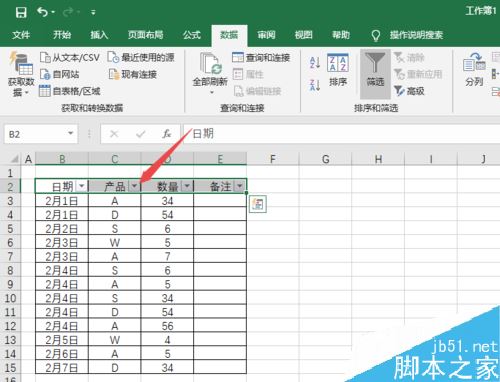Click the Quick Analysis icon beside table

[258, 204]
